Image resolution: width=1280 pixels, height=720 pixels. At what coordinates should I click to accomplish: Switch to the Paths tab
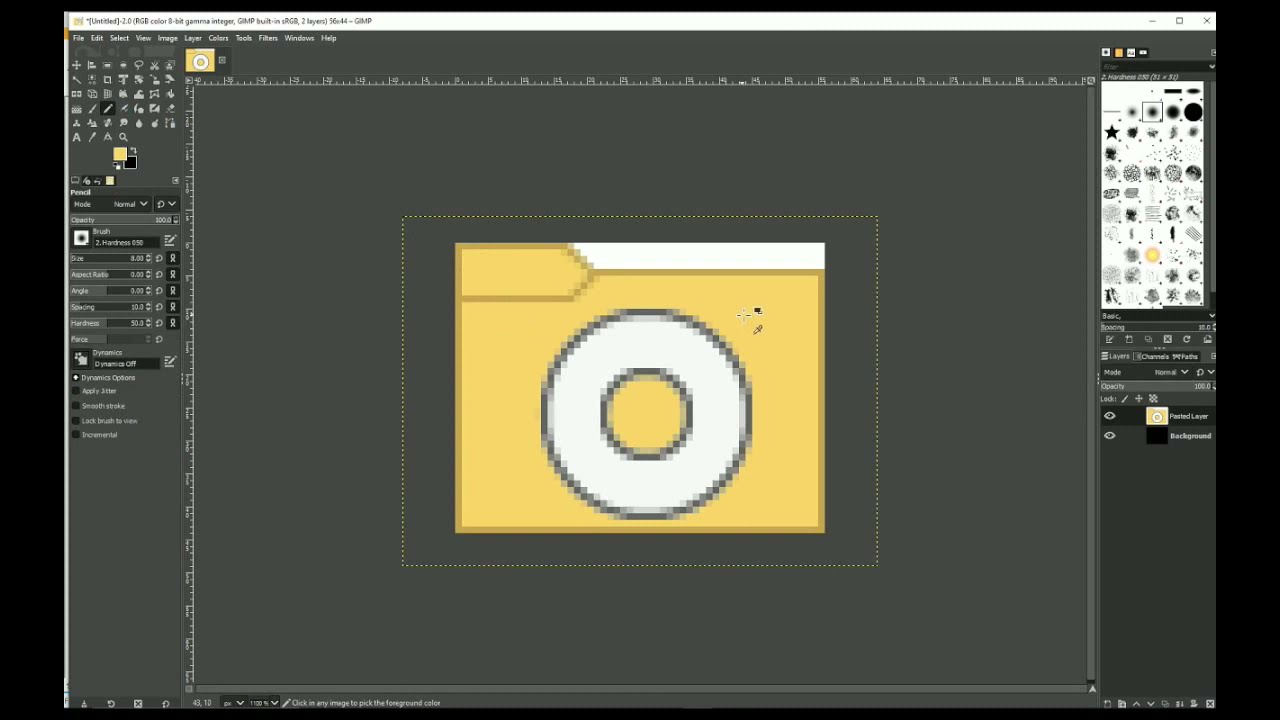1186,356
